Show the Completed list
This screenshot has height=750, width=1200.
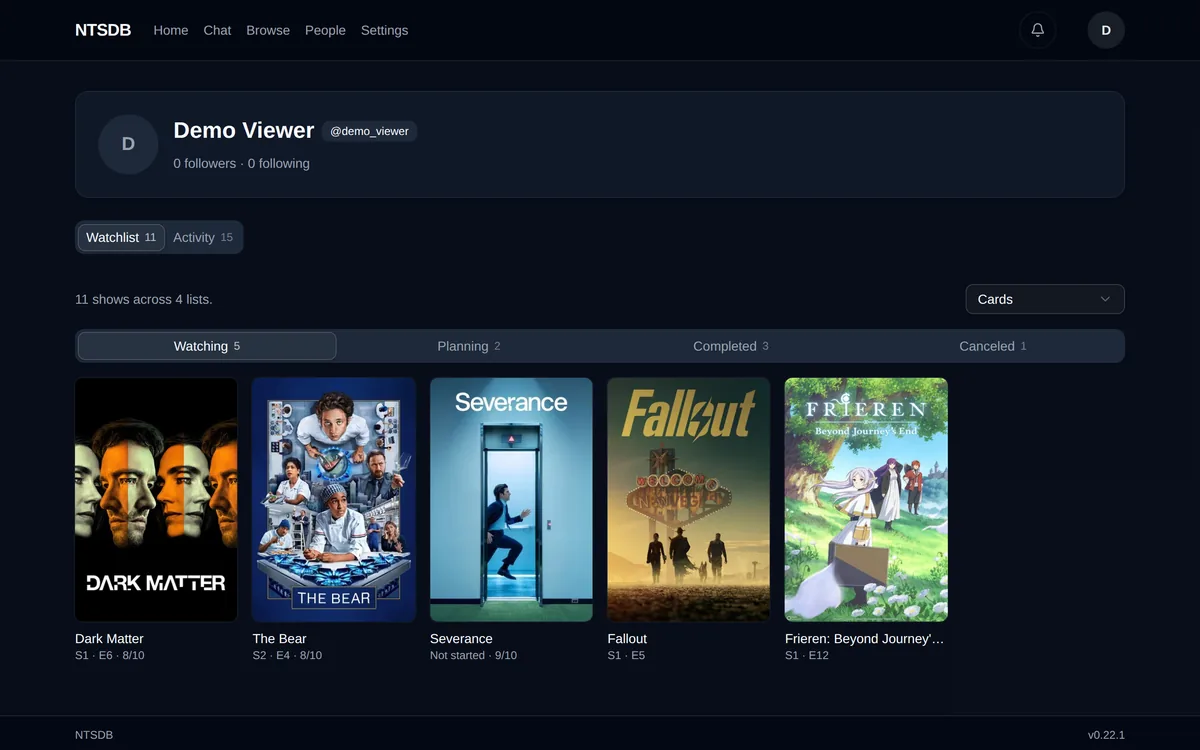pyautogui.click(x=731, y=346)
